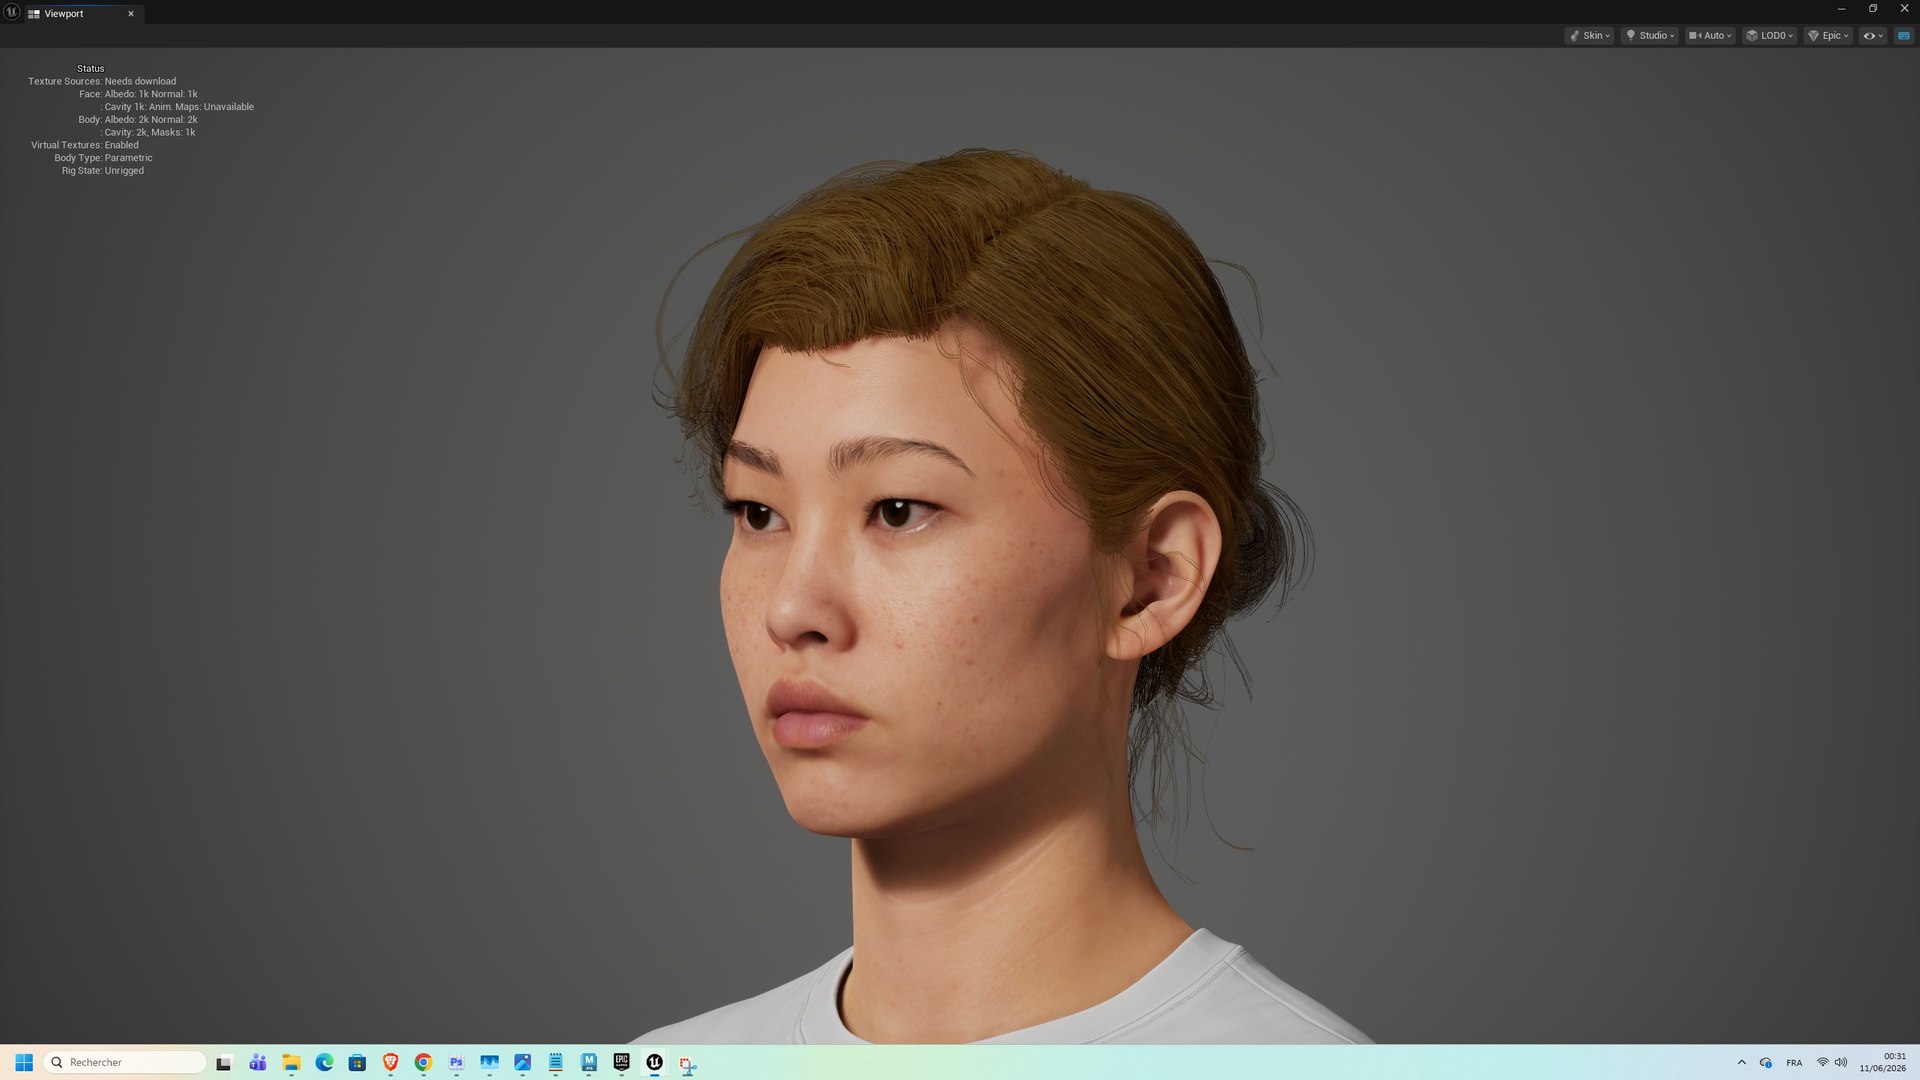This screenshot has height=1080, width=1920.
Task: Open the Notepad icon in the taskbar
Action: coord(555,1062)
